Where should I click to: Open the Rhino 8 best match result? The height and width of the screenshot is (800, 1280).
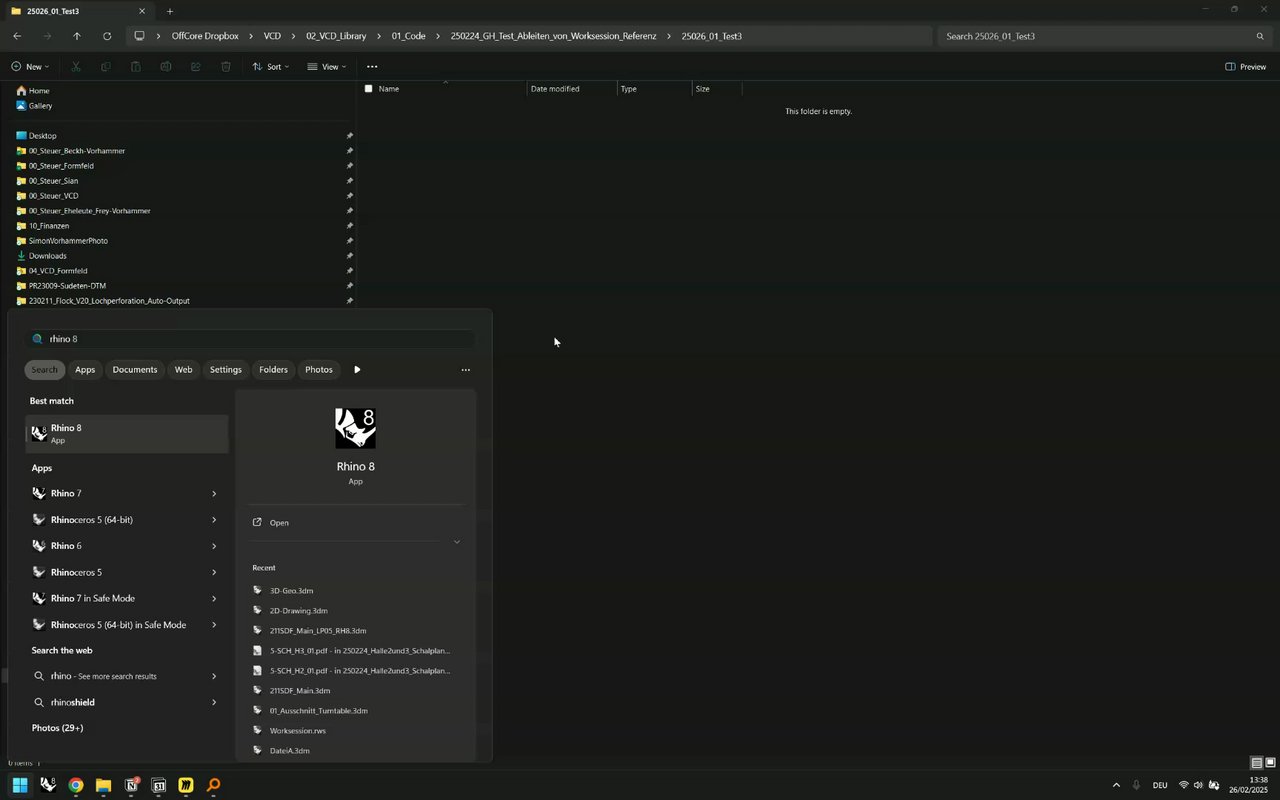tap(127, 434)
